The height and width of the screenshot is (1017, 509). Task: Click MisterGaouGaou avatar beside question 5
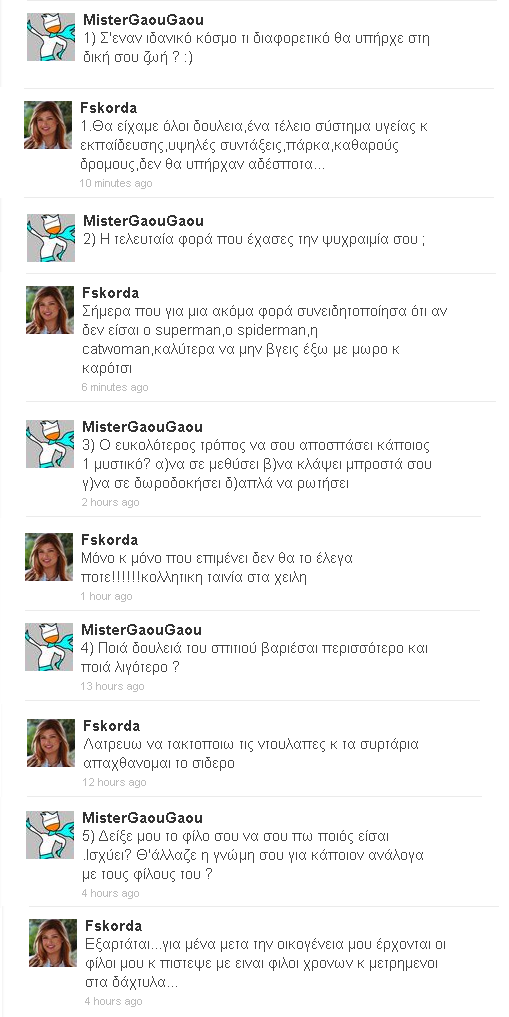point(50,835)
